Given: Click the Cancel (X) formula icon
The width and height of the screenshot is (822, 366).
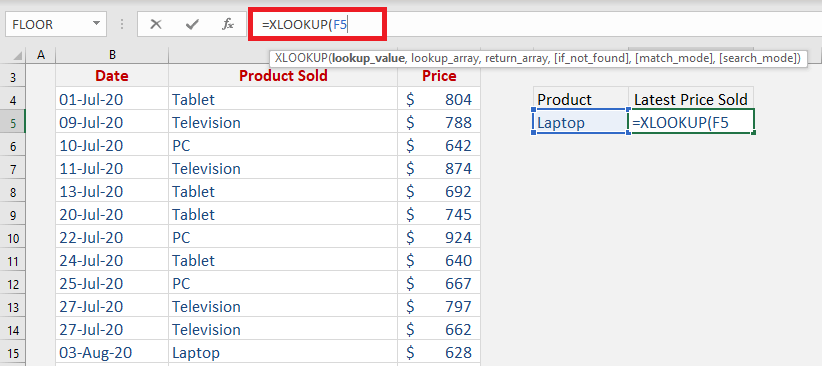Looking at the screenshot, I should (156, 24).
